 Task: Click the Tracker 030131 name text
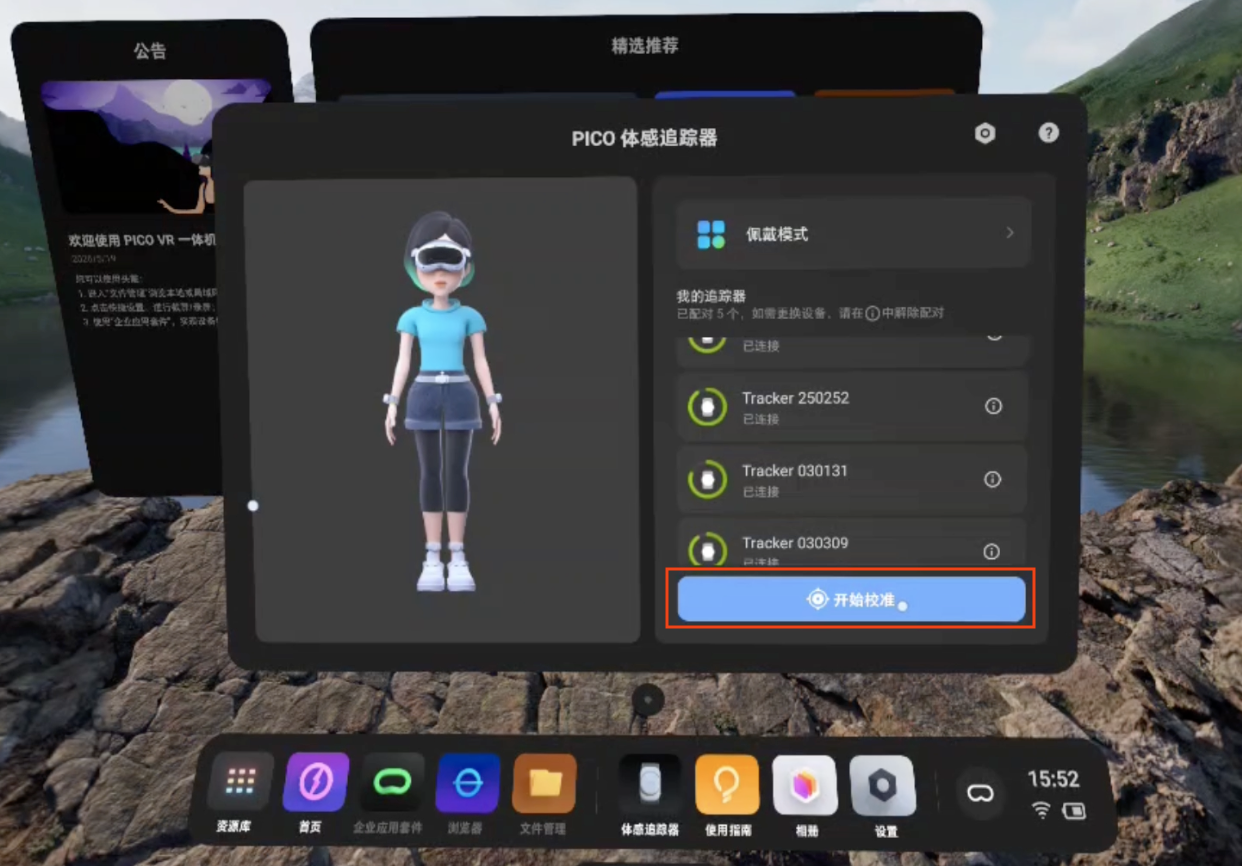(794, 470)
